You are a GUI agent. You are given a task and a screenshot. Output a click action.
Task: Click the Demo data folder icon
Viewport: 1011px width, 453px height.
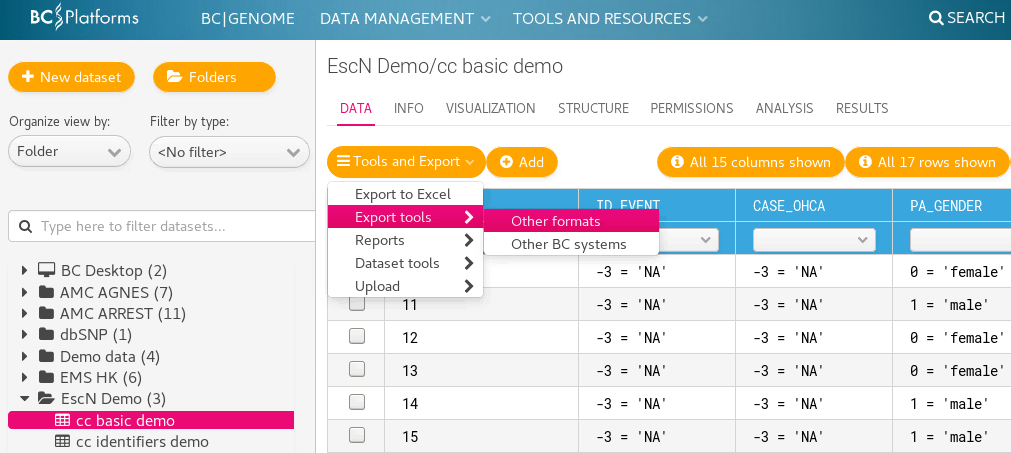46,356
